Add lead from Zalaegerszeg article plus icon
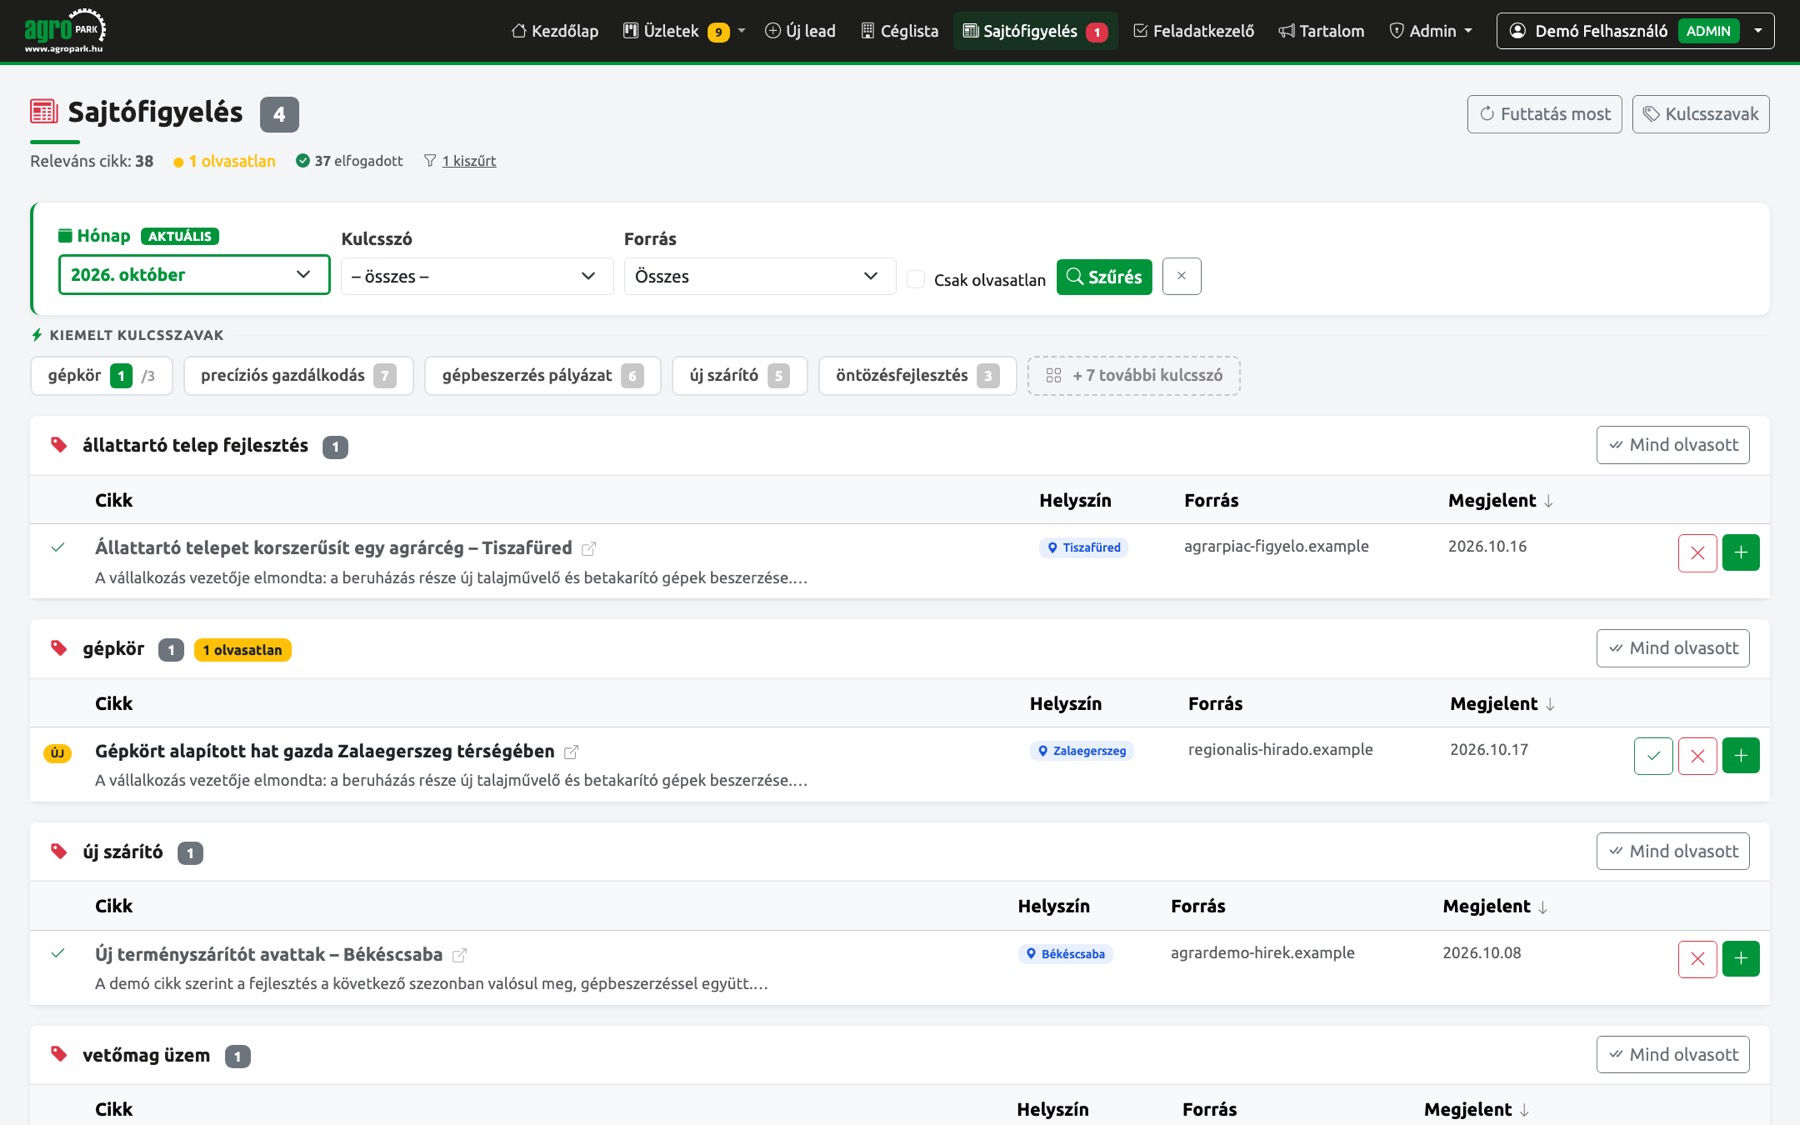The width and height of the screenshot is (1800, 1125). (1741, 756)
